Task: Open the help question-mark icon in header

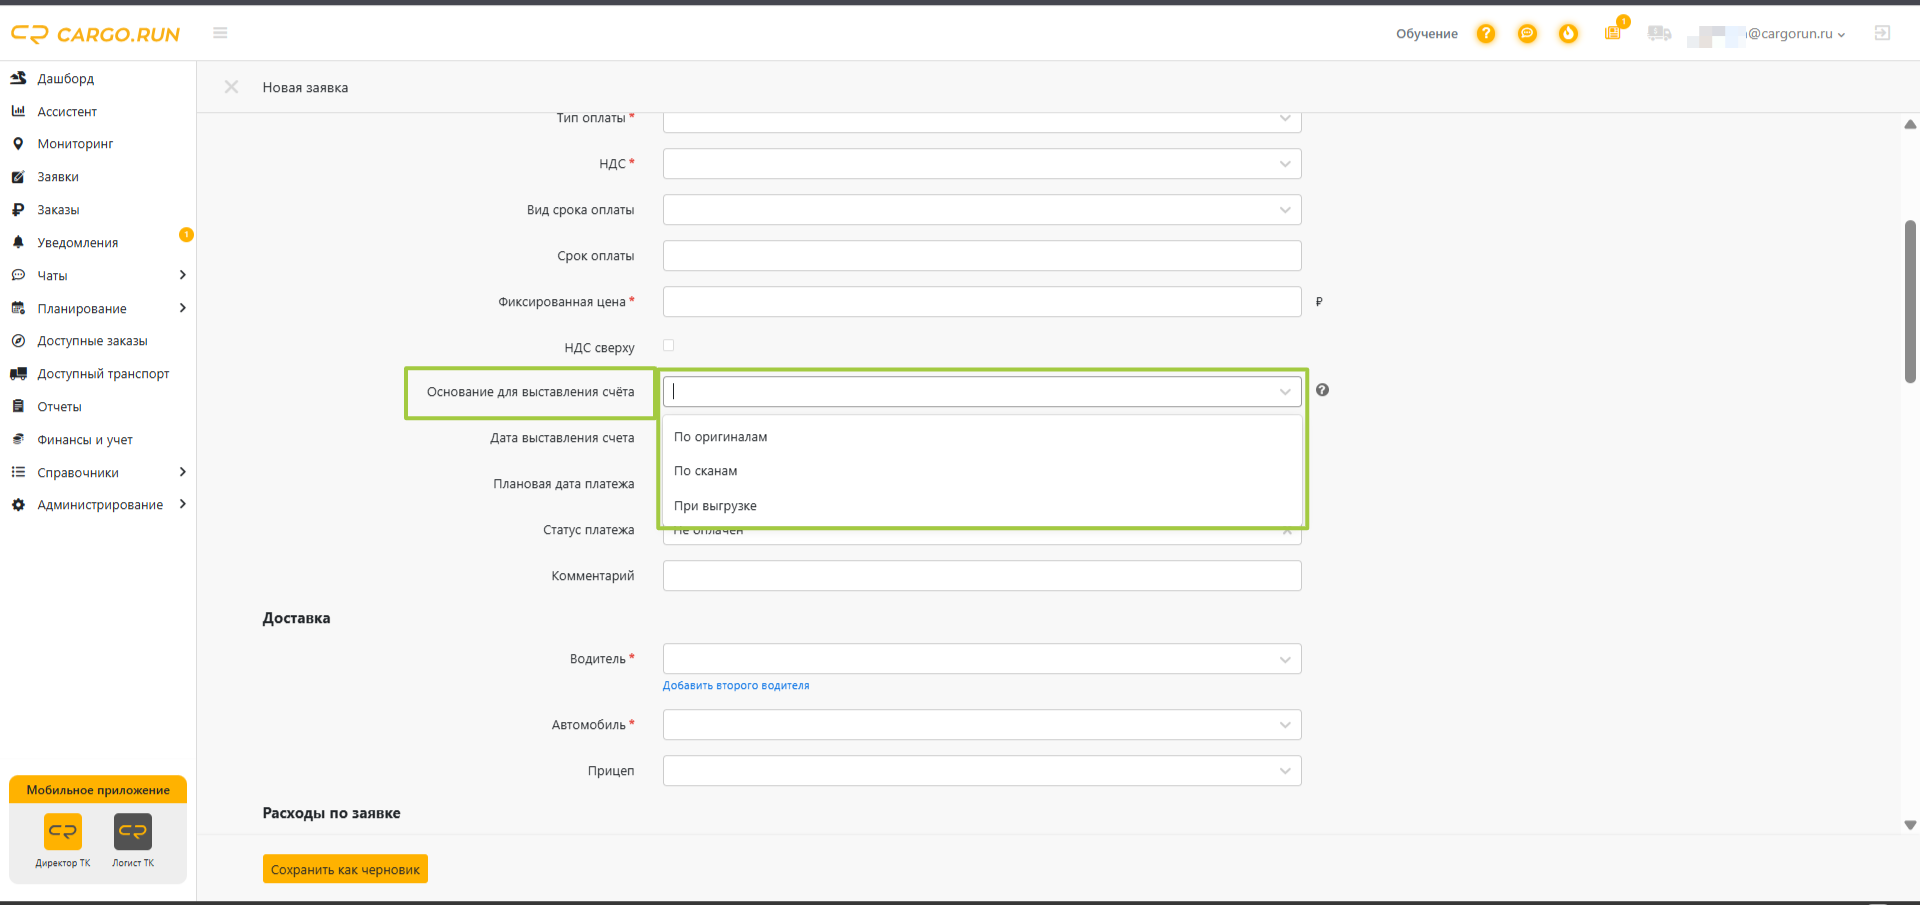Action: pyautogui.click(x=1486, y=33)
